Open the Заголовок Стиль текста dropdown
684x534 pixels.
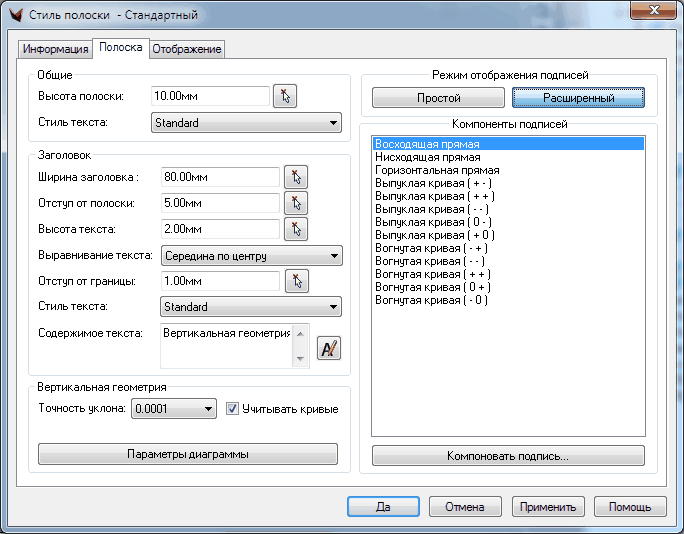[x=251, y=307]
